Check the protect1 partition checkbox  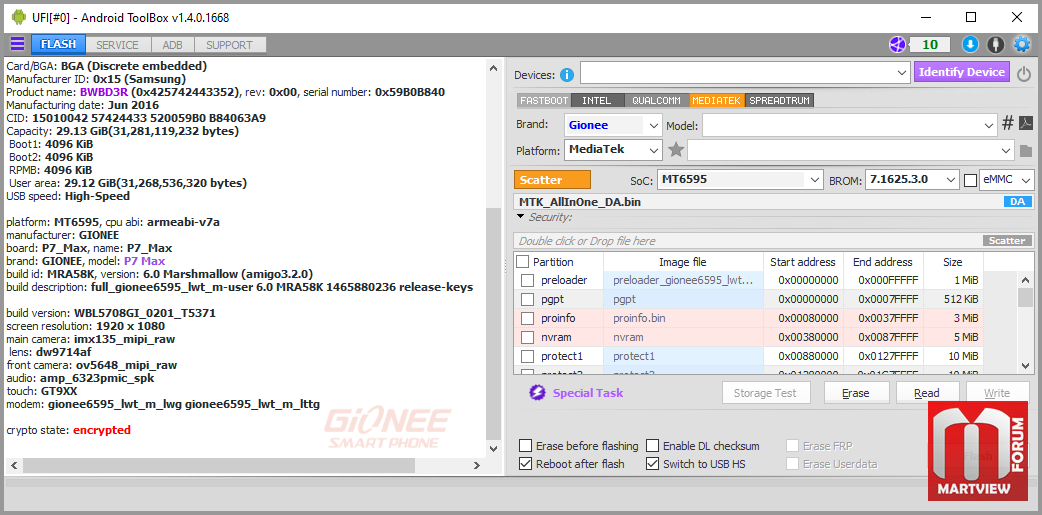[x=527, y=356]
